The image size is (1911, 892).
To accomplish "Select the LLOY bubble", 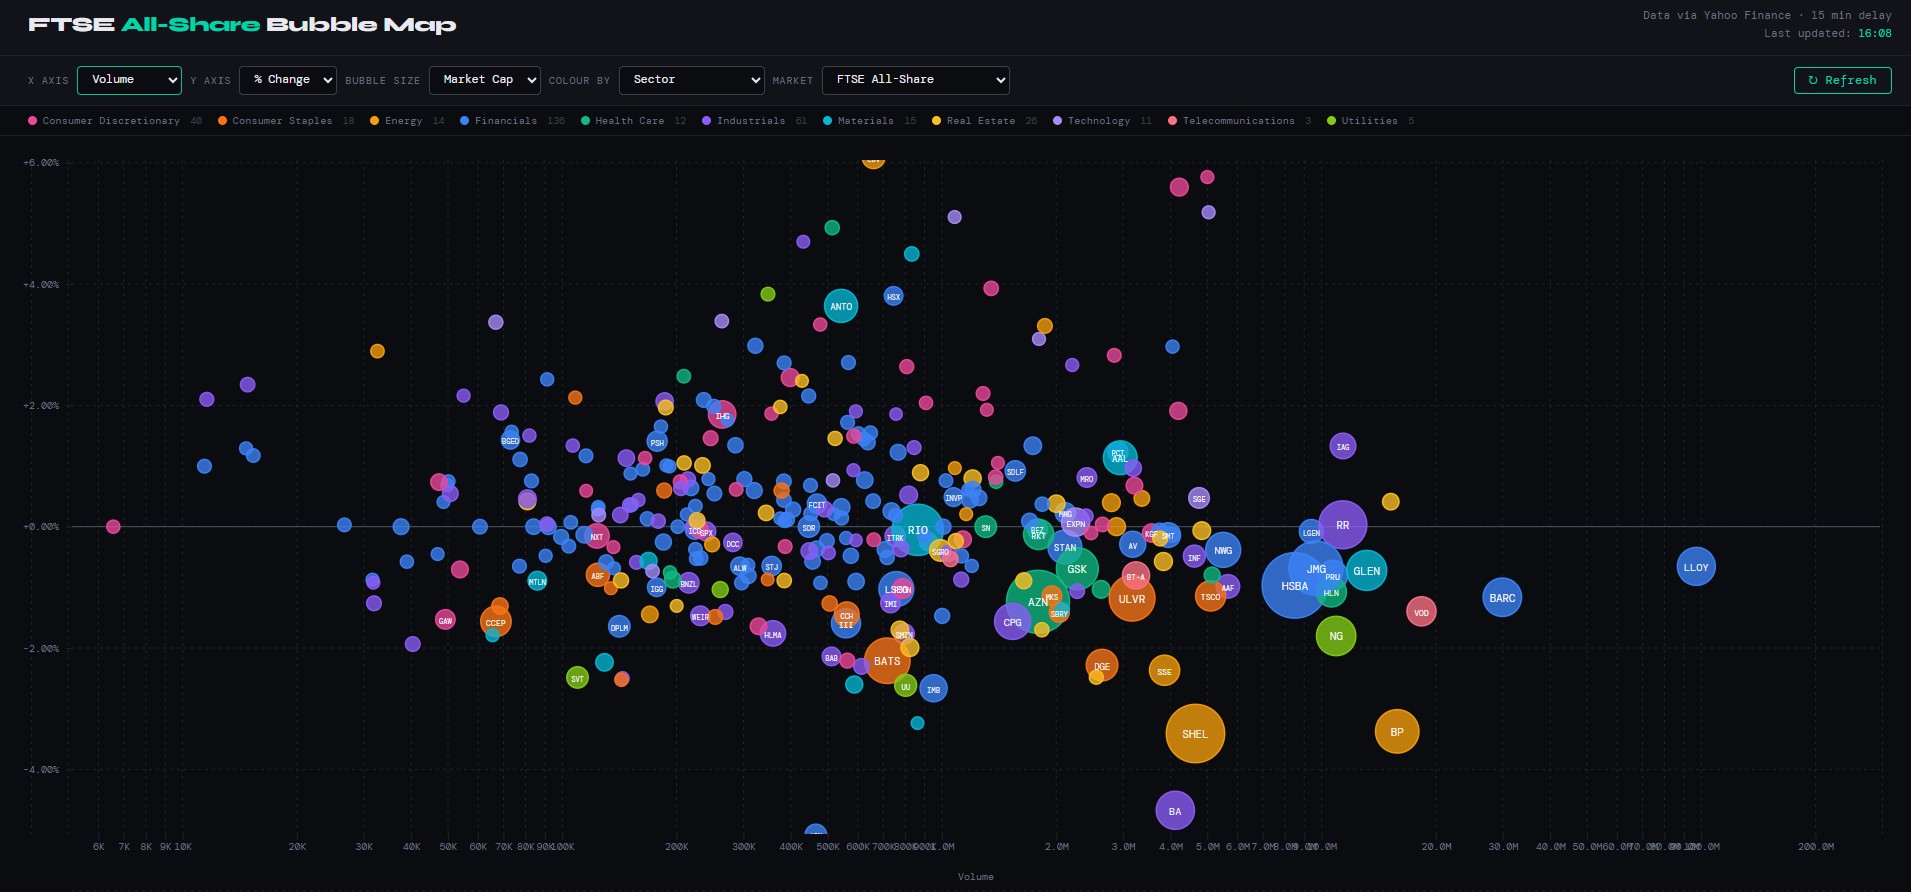I will coord(1696,567).
